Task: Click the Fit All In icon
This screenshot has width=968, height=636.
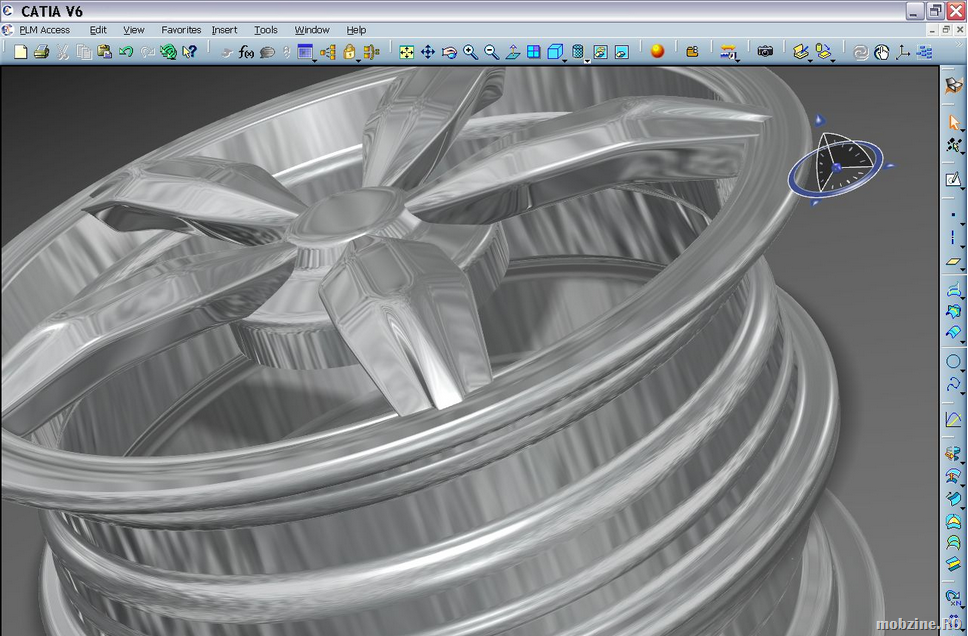Action: tap(406, 52)
